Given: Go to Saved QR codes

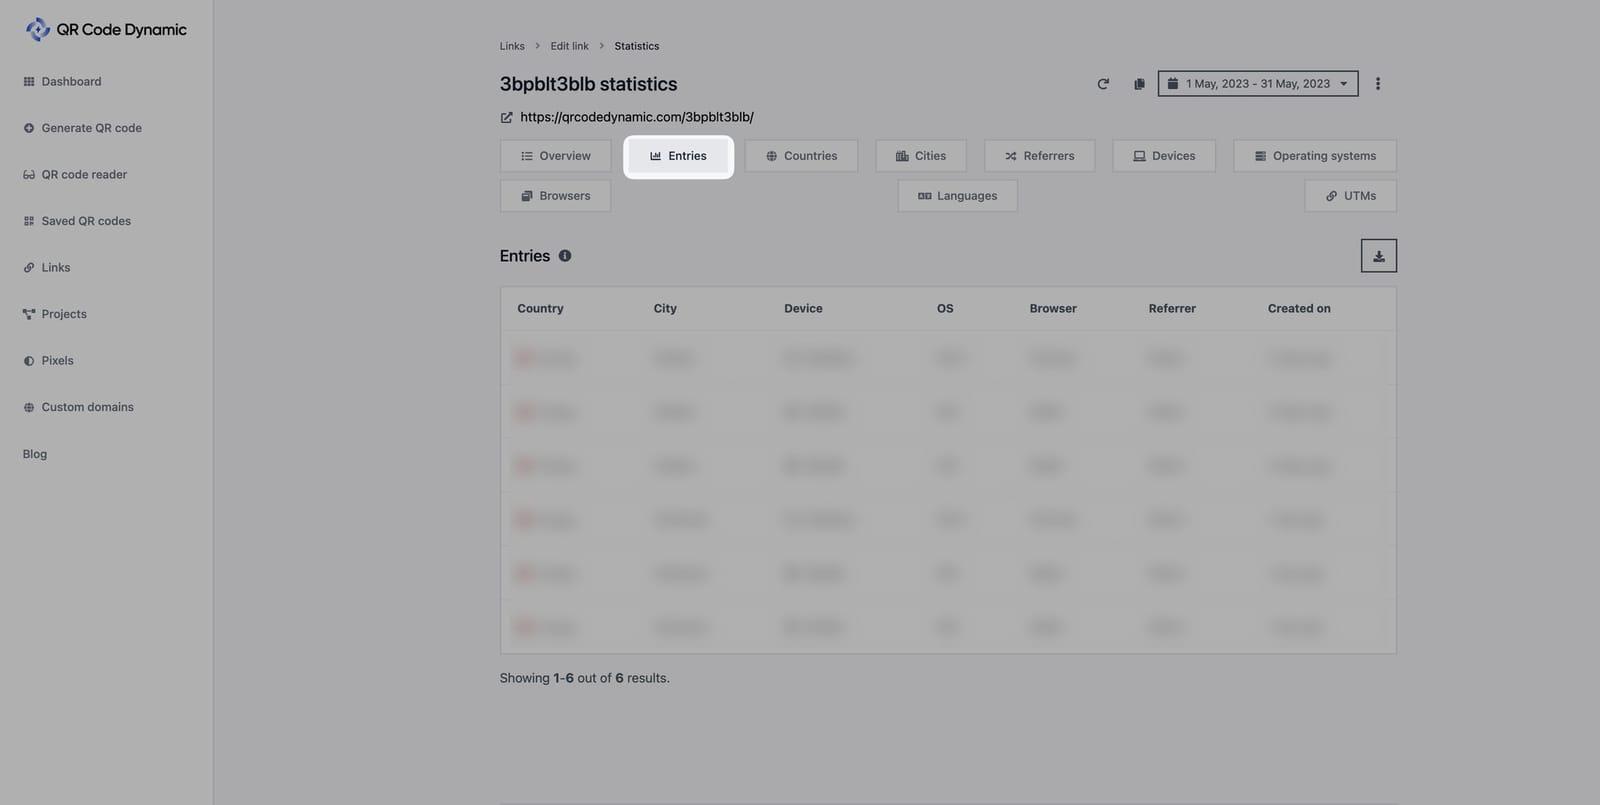Looking at the screenshot, I should coord(77,221).
